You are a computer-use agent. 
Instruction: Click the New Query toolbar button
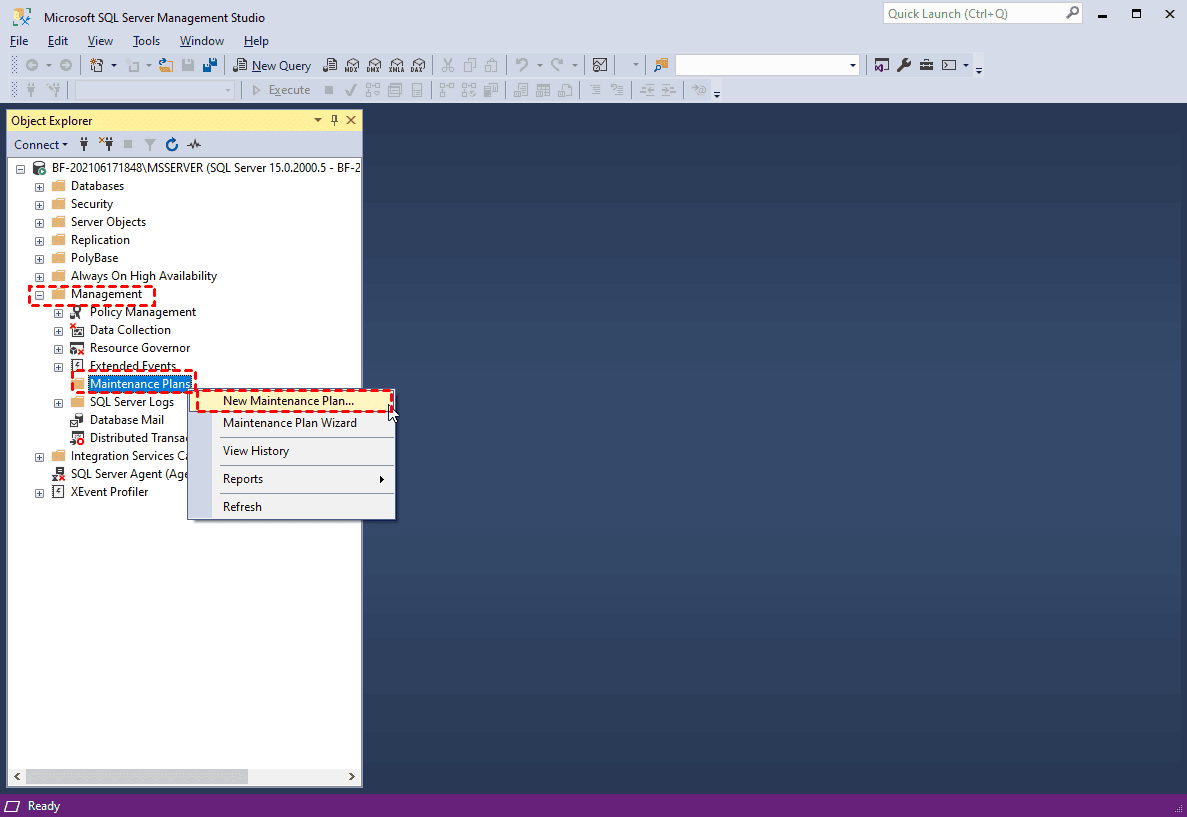(272, 66)
